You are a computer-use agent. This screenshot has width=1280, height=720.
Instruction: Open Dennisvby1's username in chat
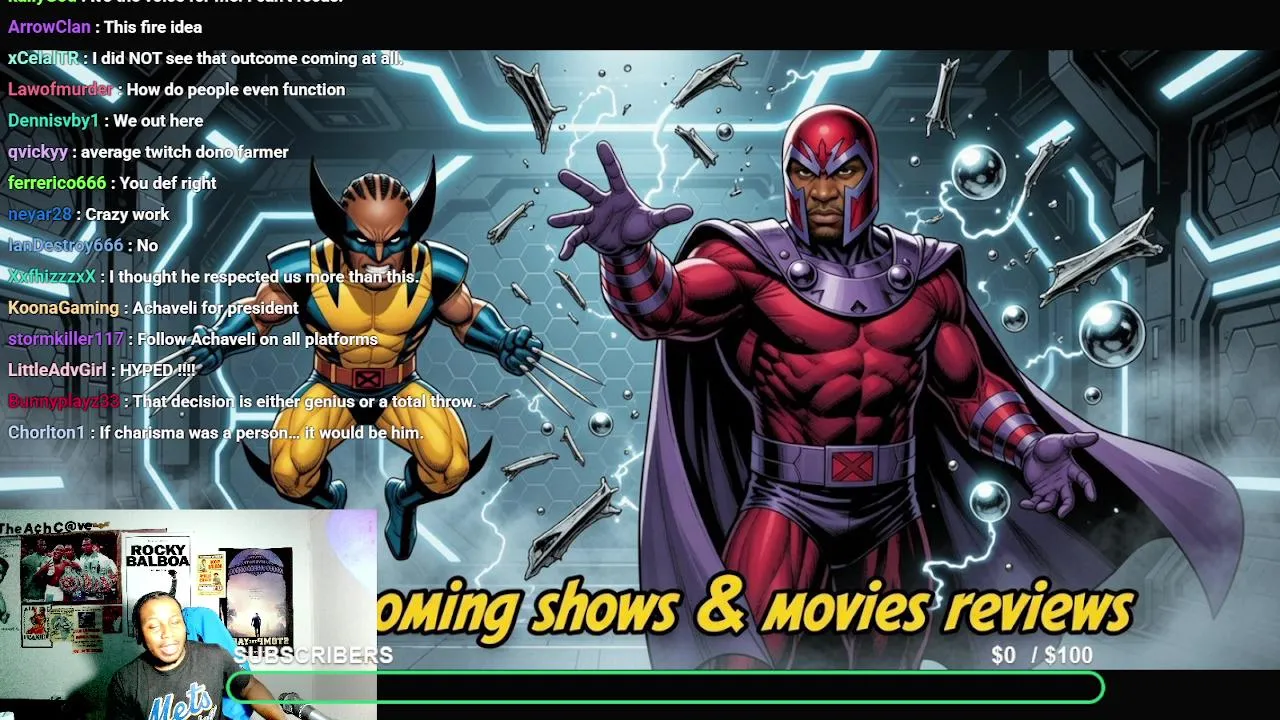tap(54, 120)
